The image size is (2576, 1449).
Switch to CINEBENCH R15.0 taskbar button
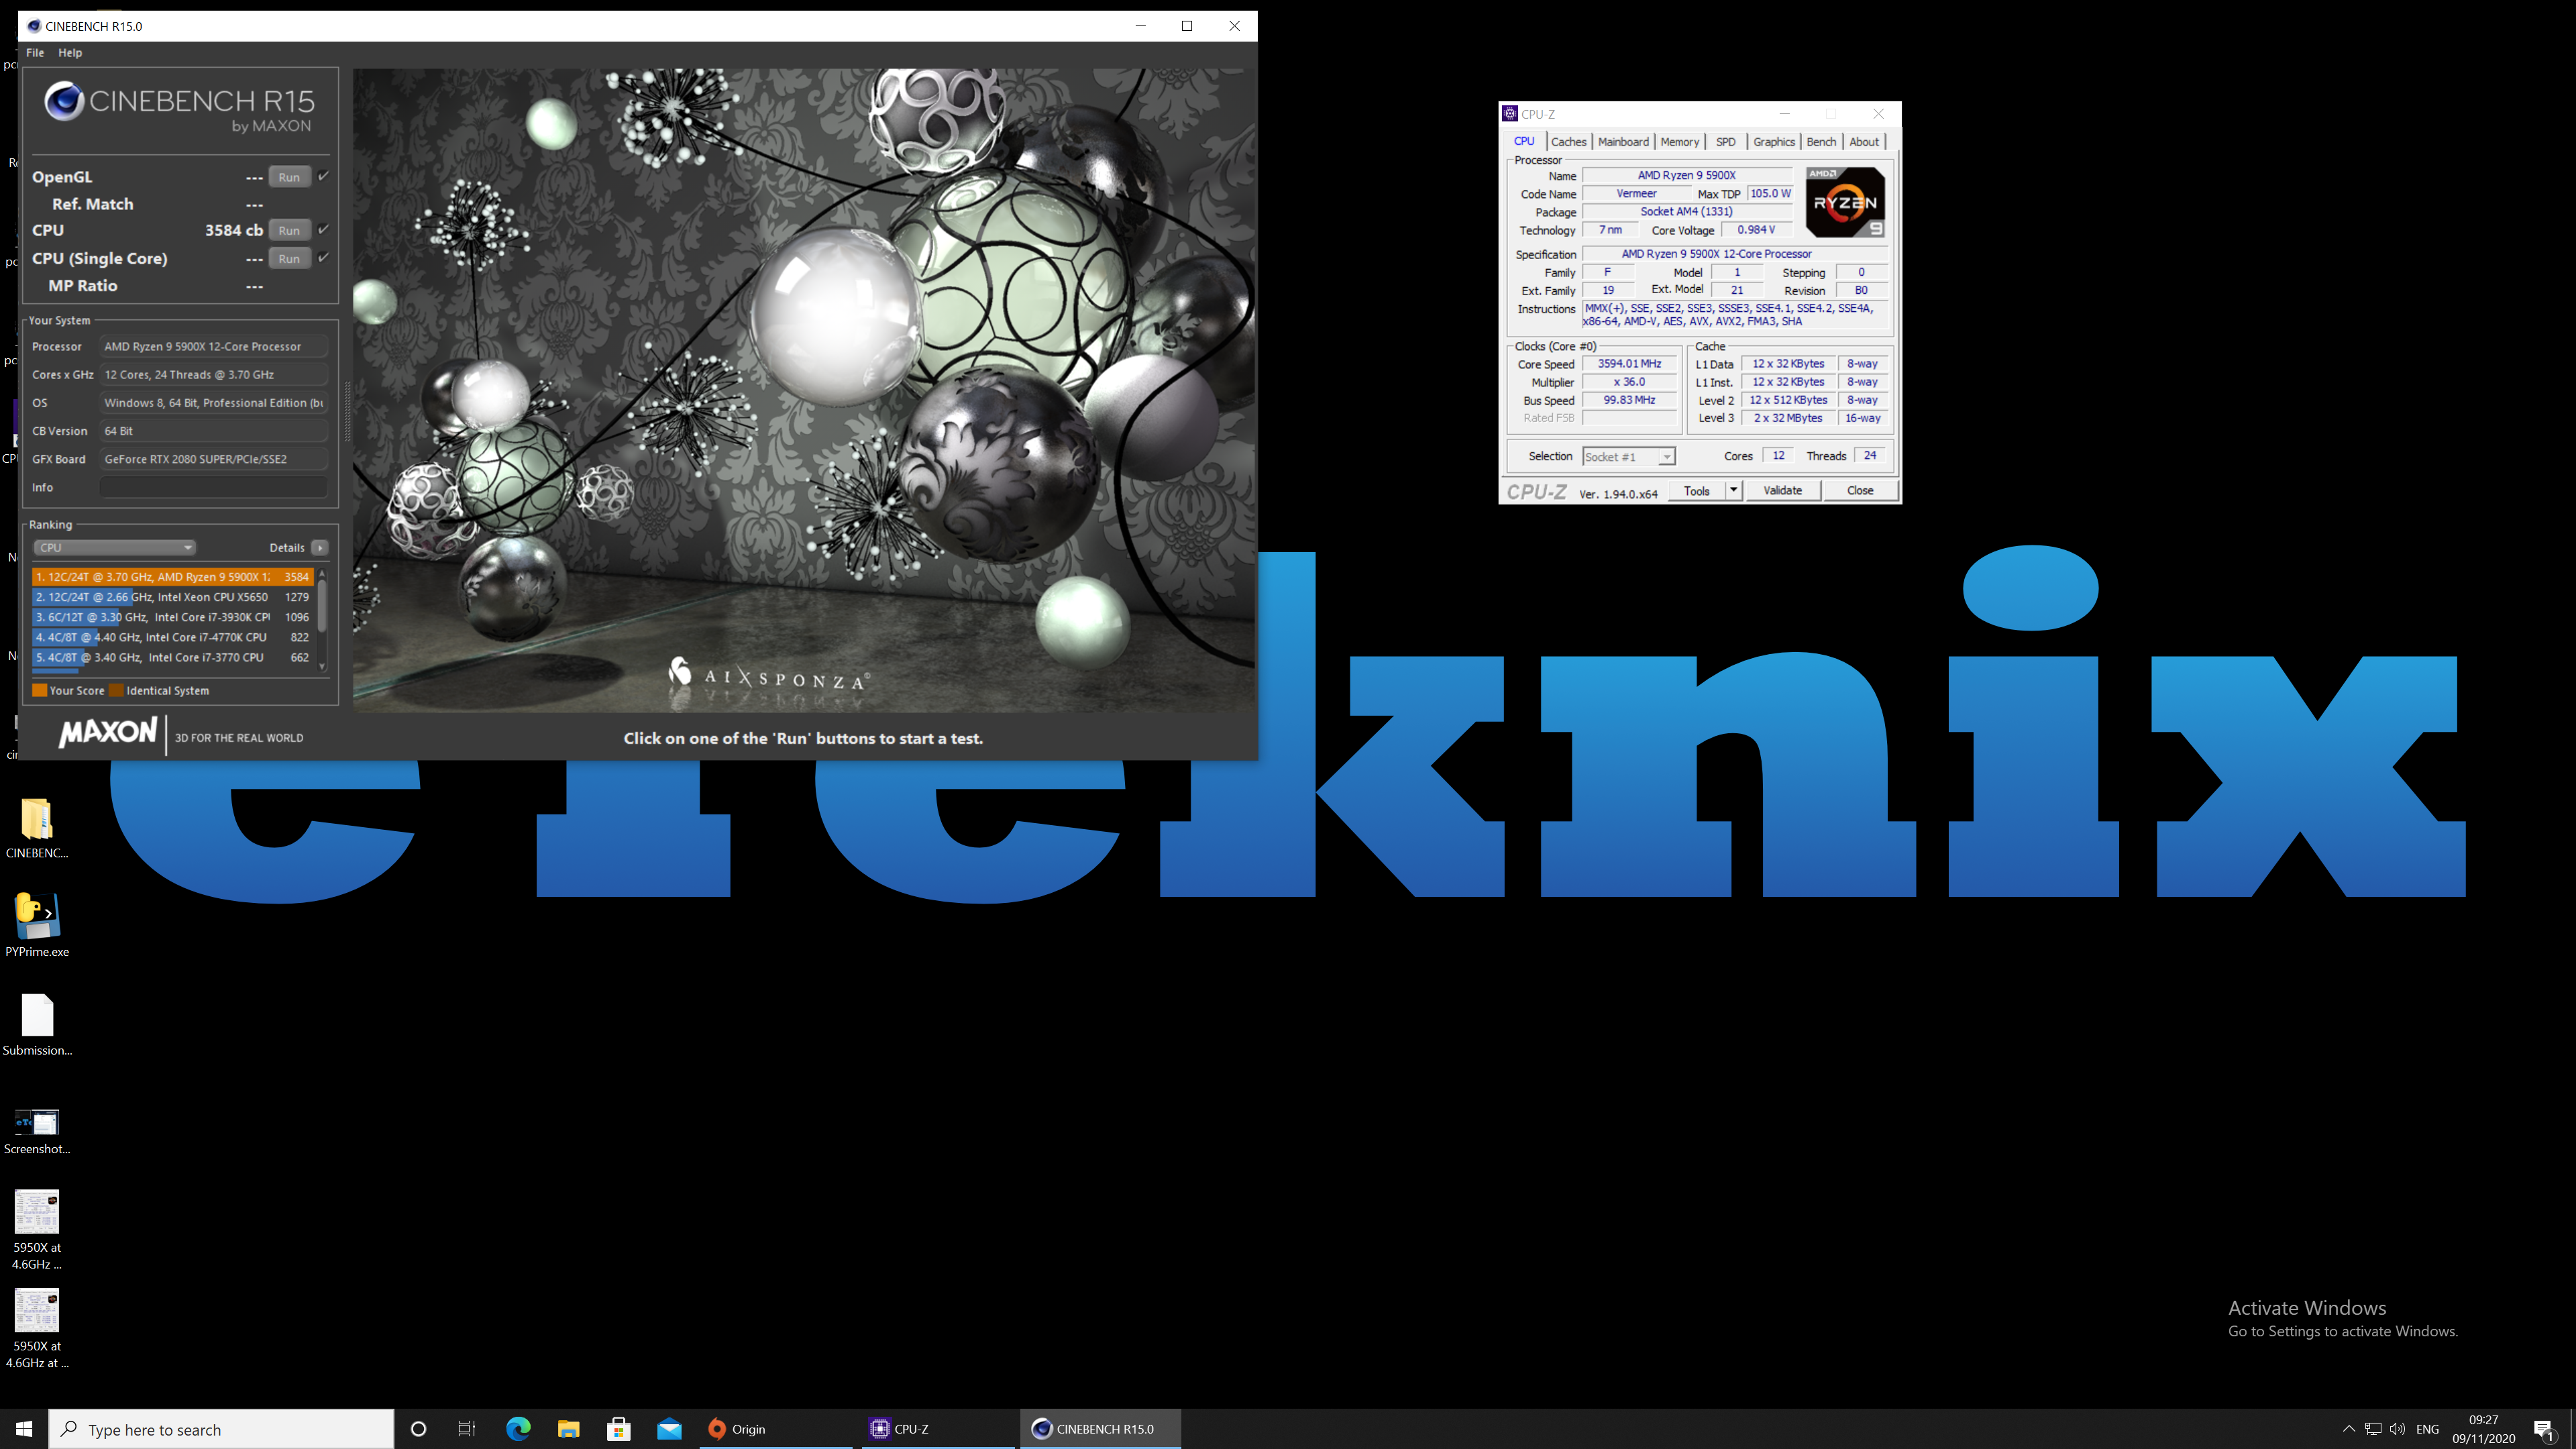click(x=1100, y=1429)
